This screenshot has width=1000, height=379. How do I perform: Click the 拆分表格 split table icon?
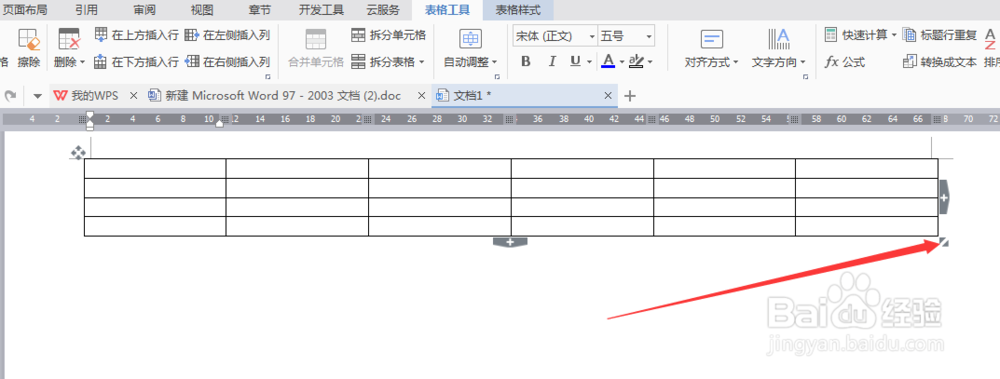(x=358, y=62)
